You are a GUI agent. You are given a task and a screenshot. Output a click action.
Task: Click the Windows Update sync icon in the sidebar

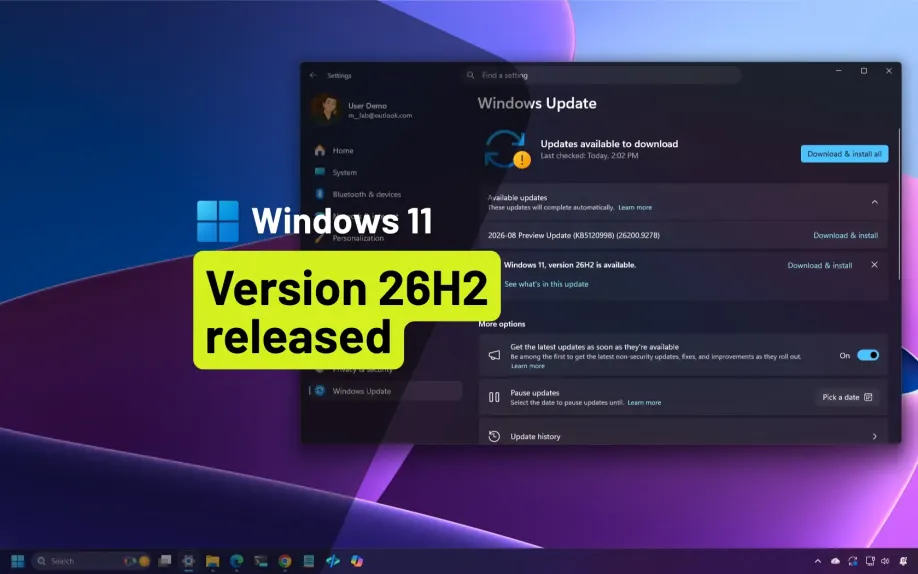(320, 391)
